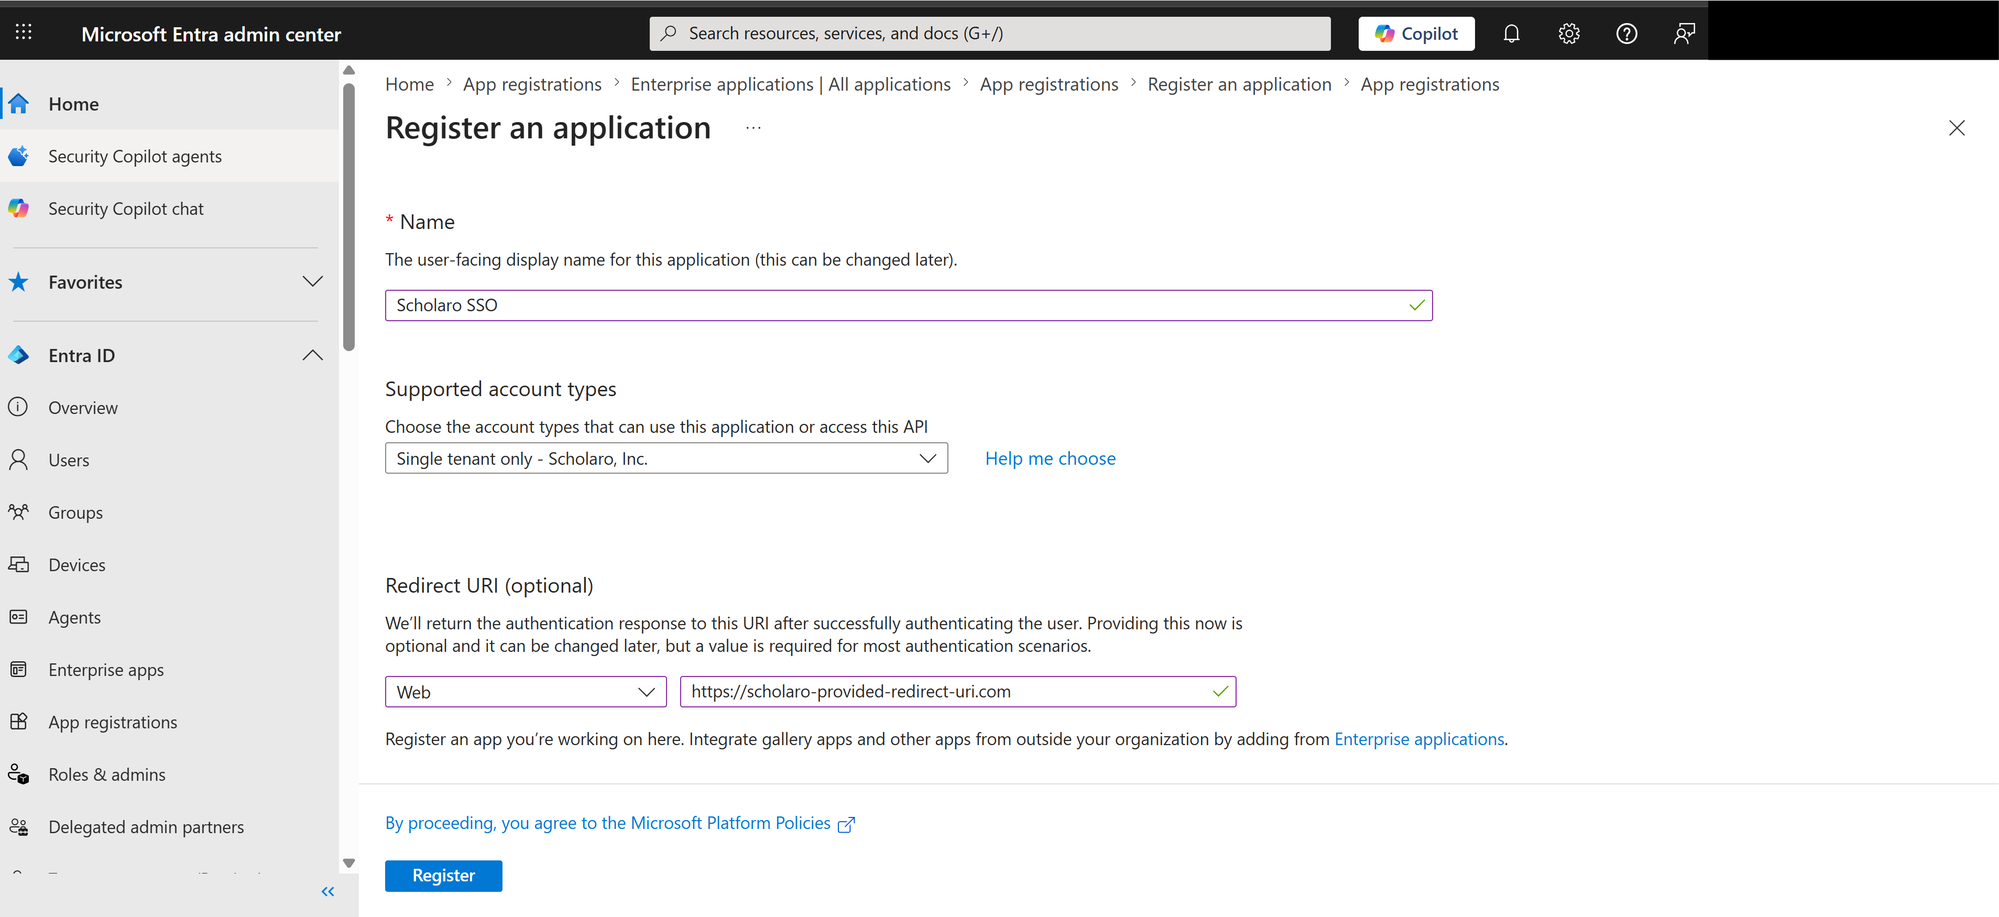This screenshot has height=917, width=1999.
Task: Click the sidebar scroll down arrow
Action: click(x=349, y=863)
